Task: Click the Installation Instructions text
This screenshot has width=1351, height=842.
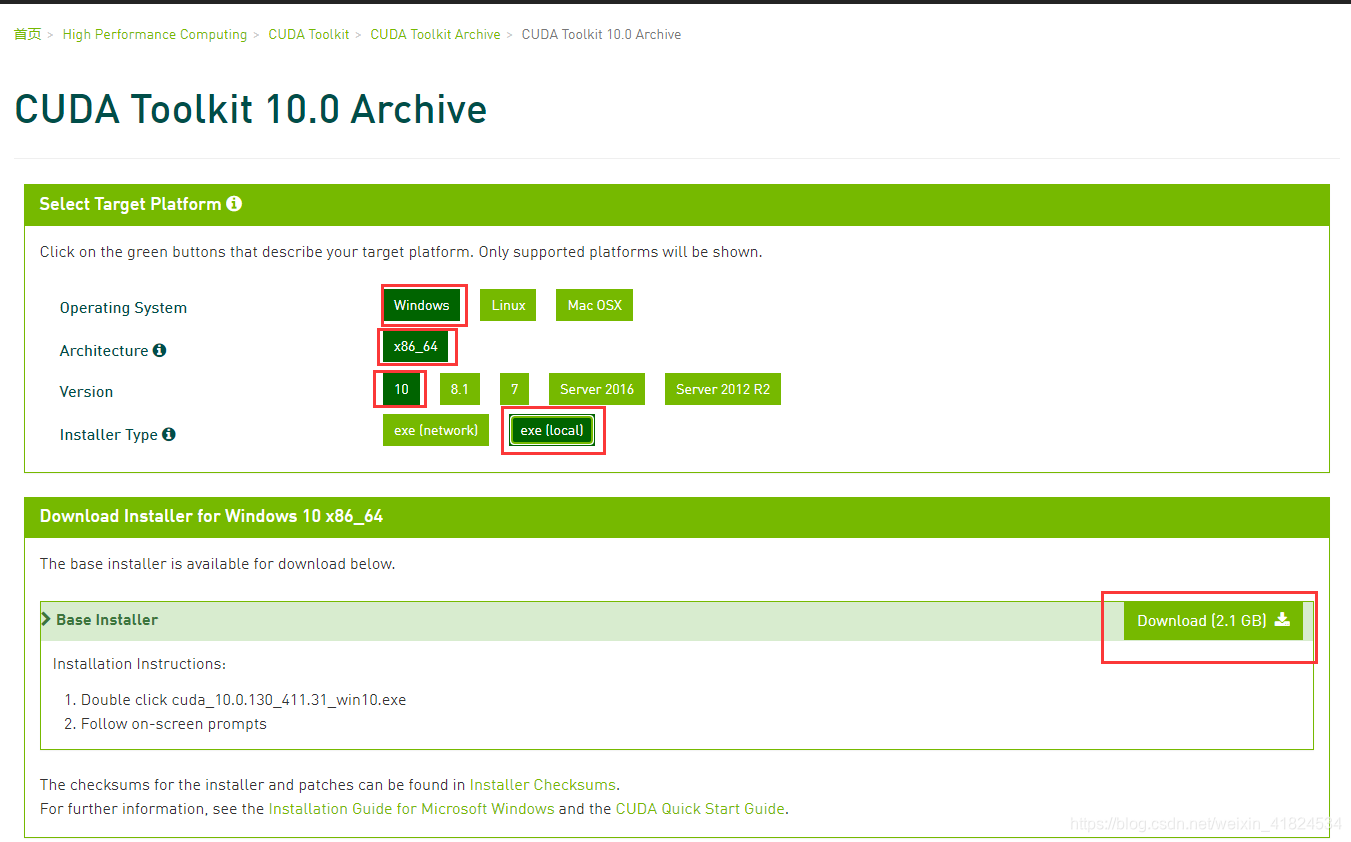Action: click(140, 664)
